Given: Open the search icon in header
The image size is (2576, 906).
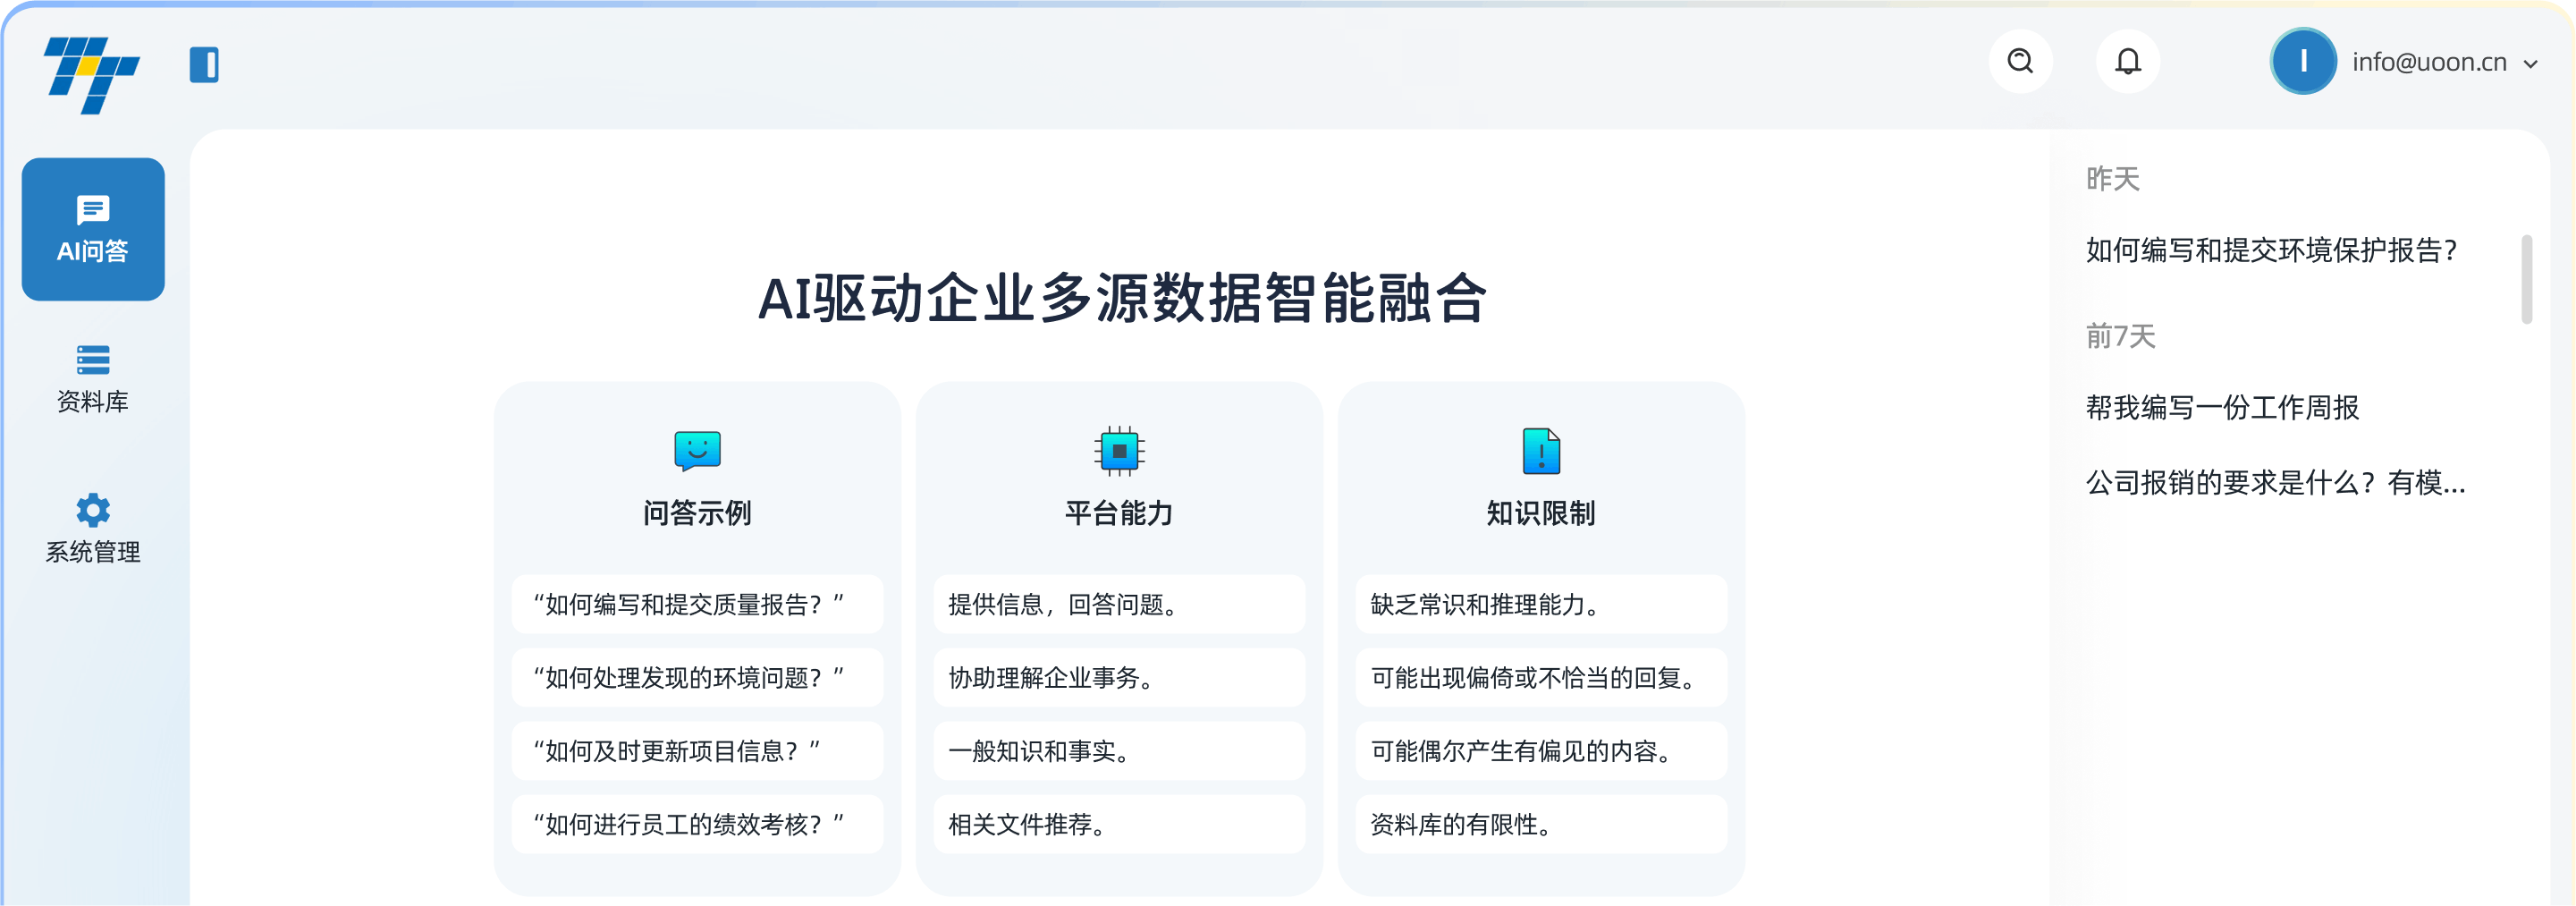Looking at the screenshot, I should coord(2020,62).
